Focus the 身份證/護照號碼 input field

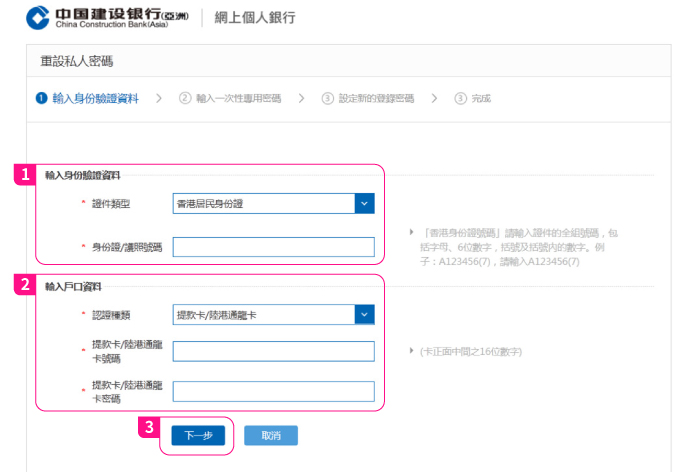(x=273, y=247)
